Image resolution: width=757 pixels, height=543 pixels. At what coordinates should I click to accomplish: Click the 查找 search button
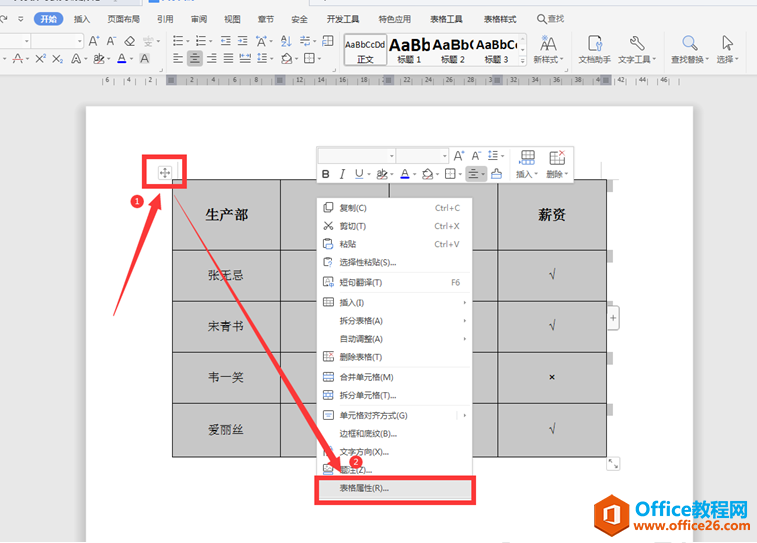(550, 19)
